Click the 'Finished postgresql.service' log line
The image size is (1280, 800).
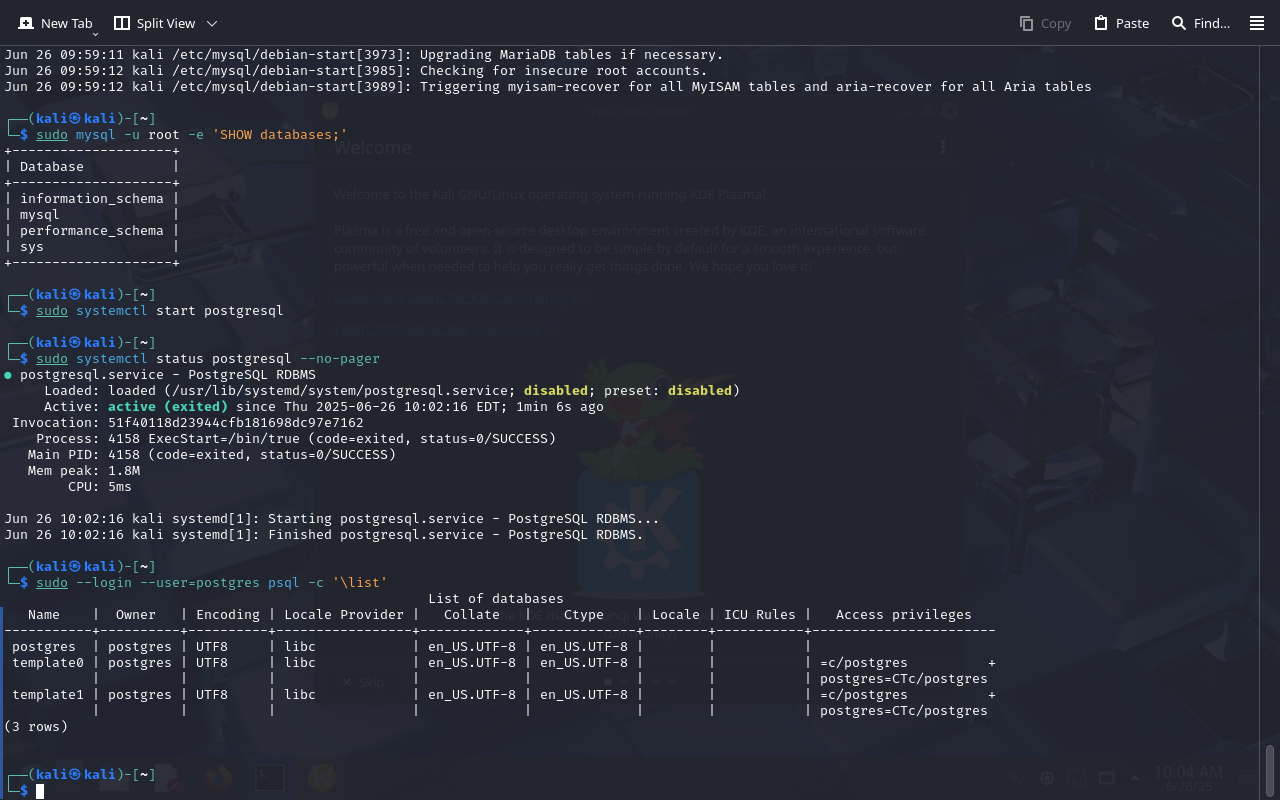point(324,535)
